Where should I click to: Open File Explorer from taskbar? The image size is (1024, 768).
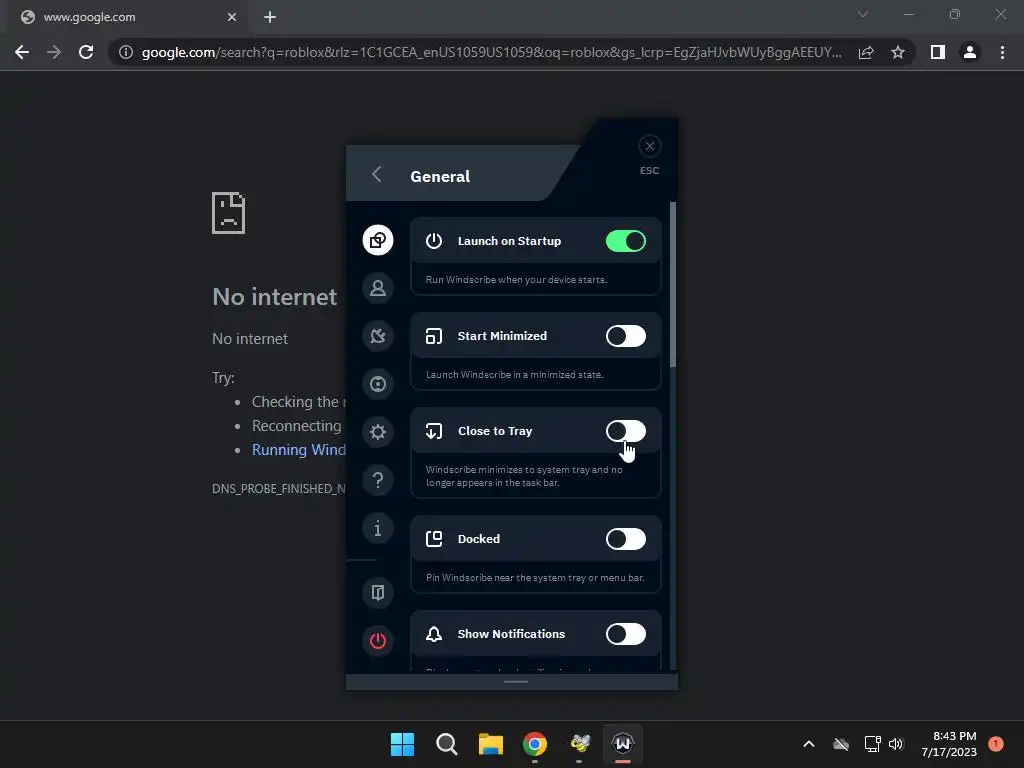(490, 744)
